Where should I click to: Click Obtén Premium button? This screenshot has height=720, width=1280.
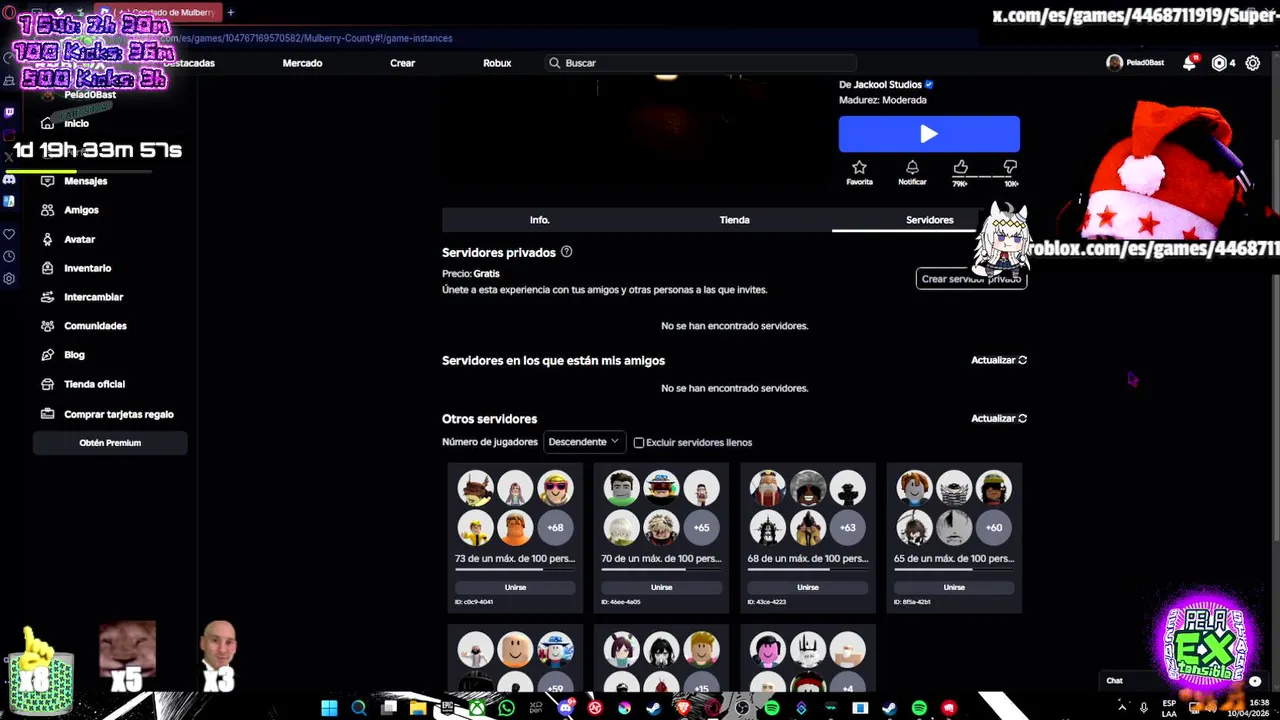110,443
